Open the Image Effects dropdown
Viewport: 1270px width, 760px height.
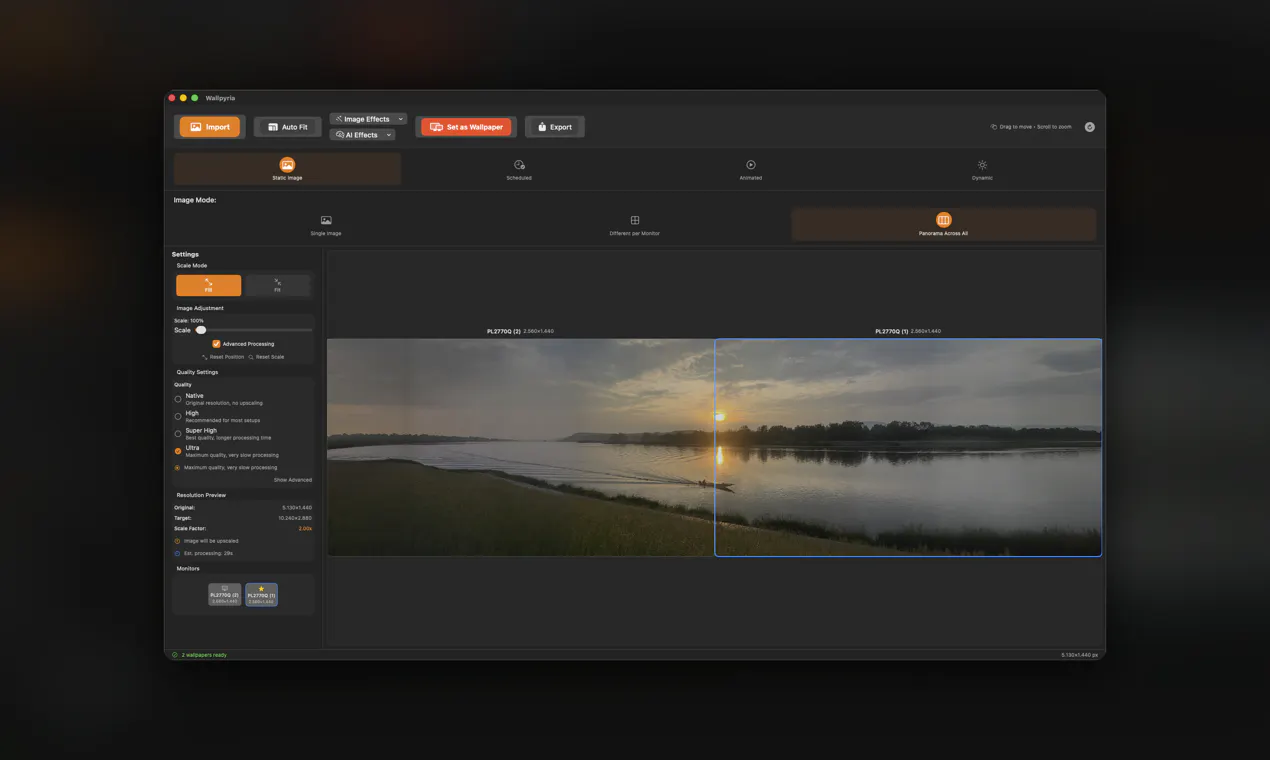(x=368, y=119)
